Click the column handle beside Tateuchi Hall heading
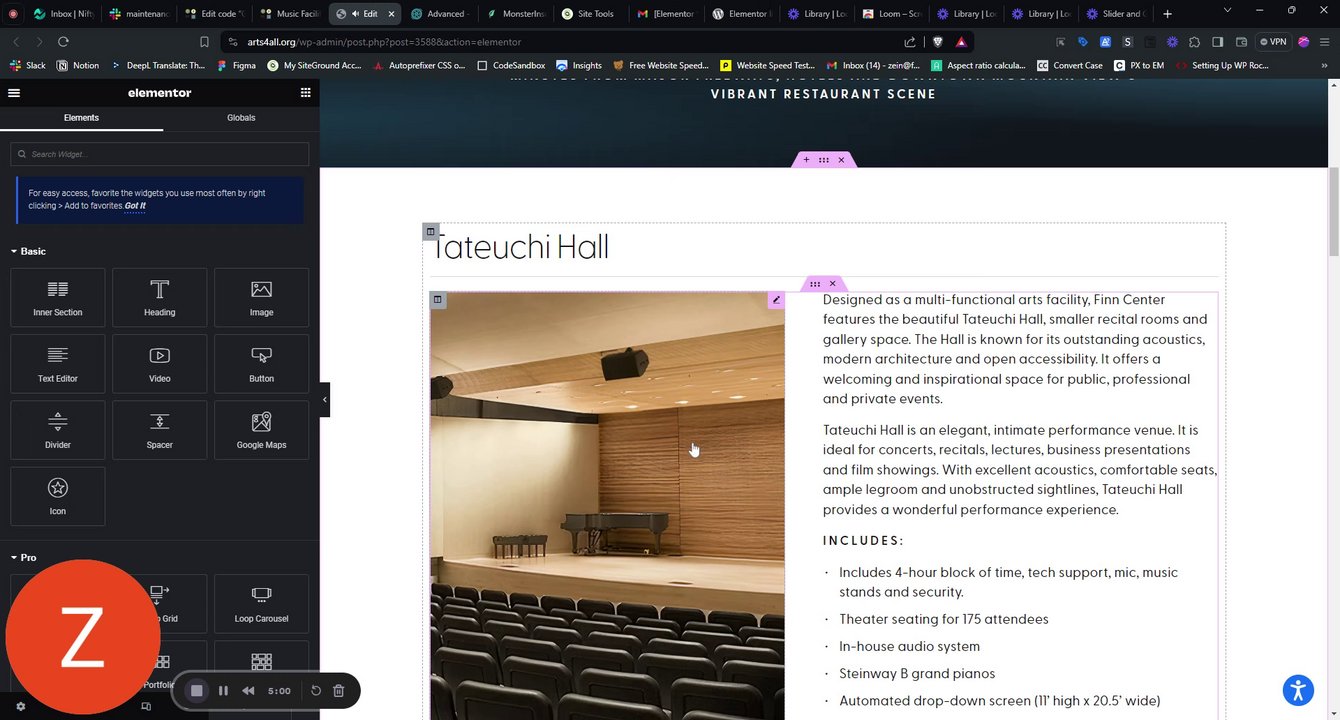Image resolution: width=1340 pixels, height=720 pixels. (430, 231)
